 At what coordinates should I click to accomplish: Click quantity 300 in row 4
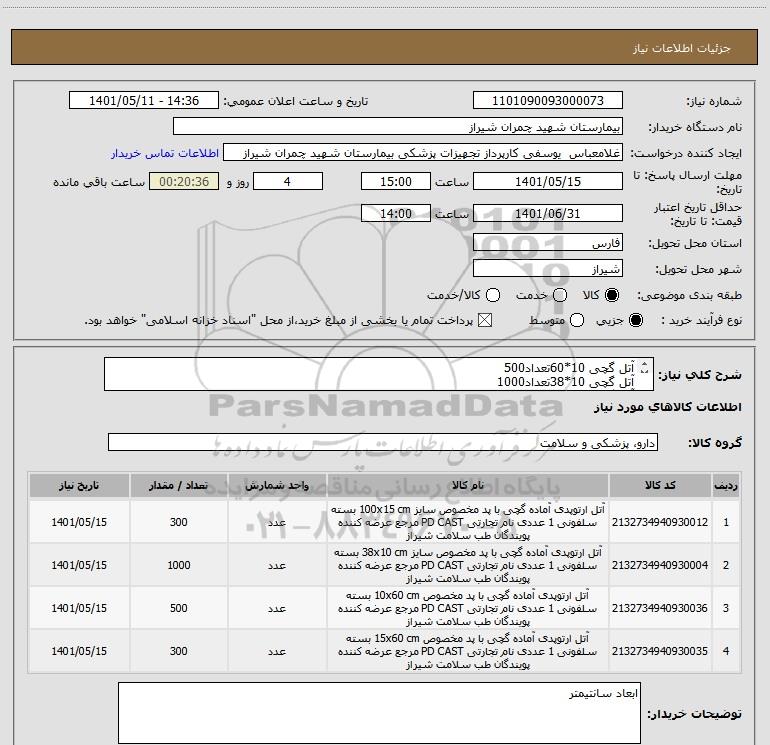pos(179,651)
